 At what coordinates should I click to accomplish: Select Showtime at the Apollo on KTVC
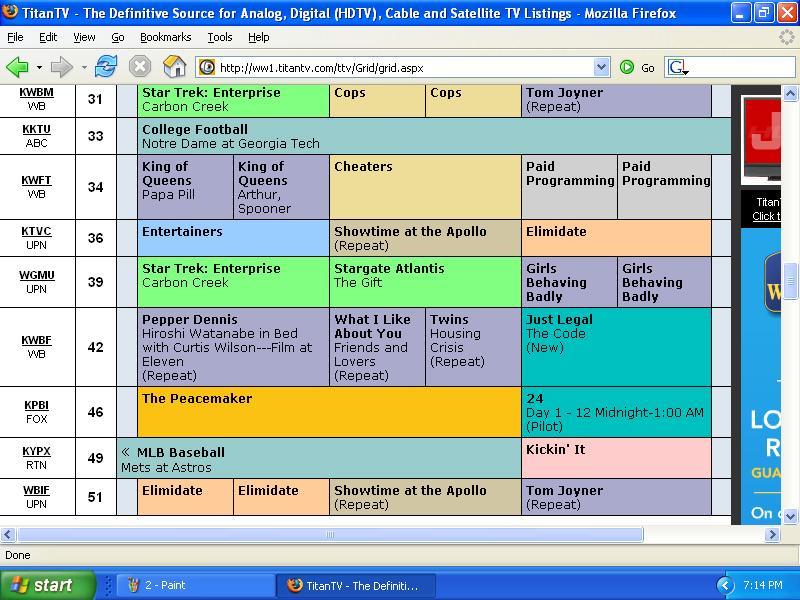(426, 238)
